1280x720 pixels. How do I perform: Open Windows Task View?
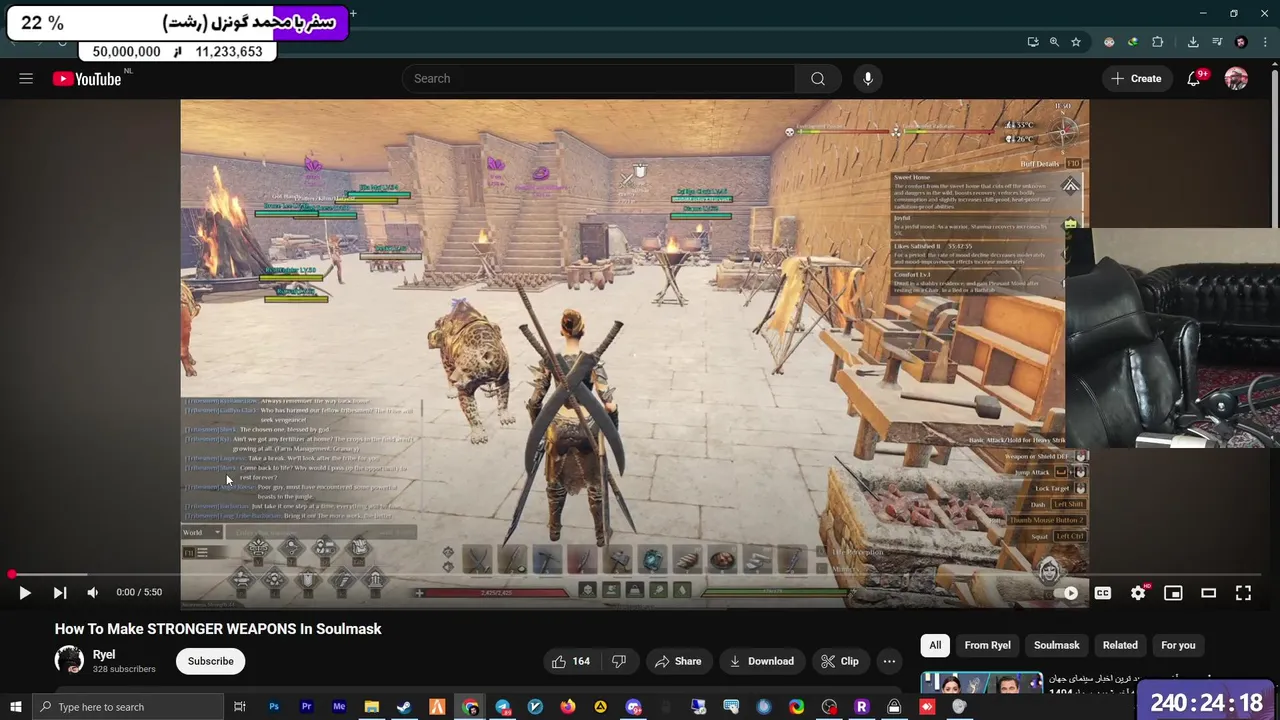click(240, 707)
